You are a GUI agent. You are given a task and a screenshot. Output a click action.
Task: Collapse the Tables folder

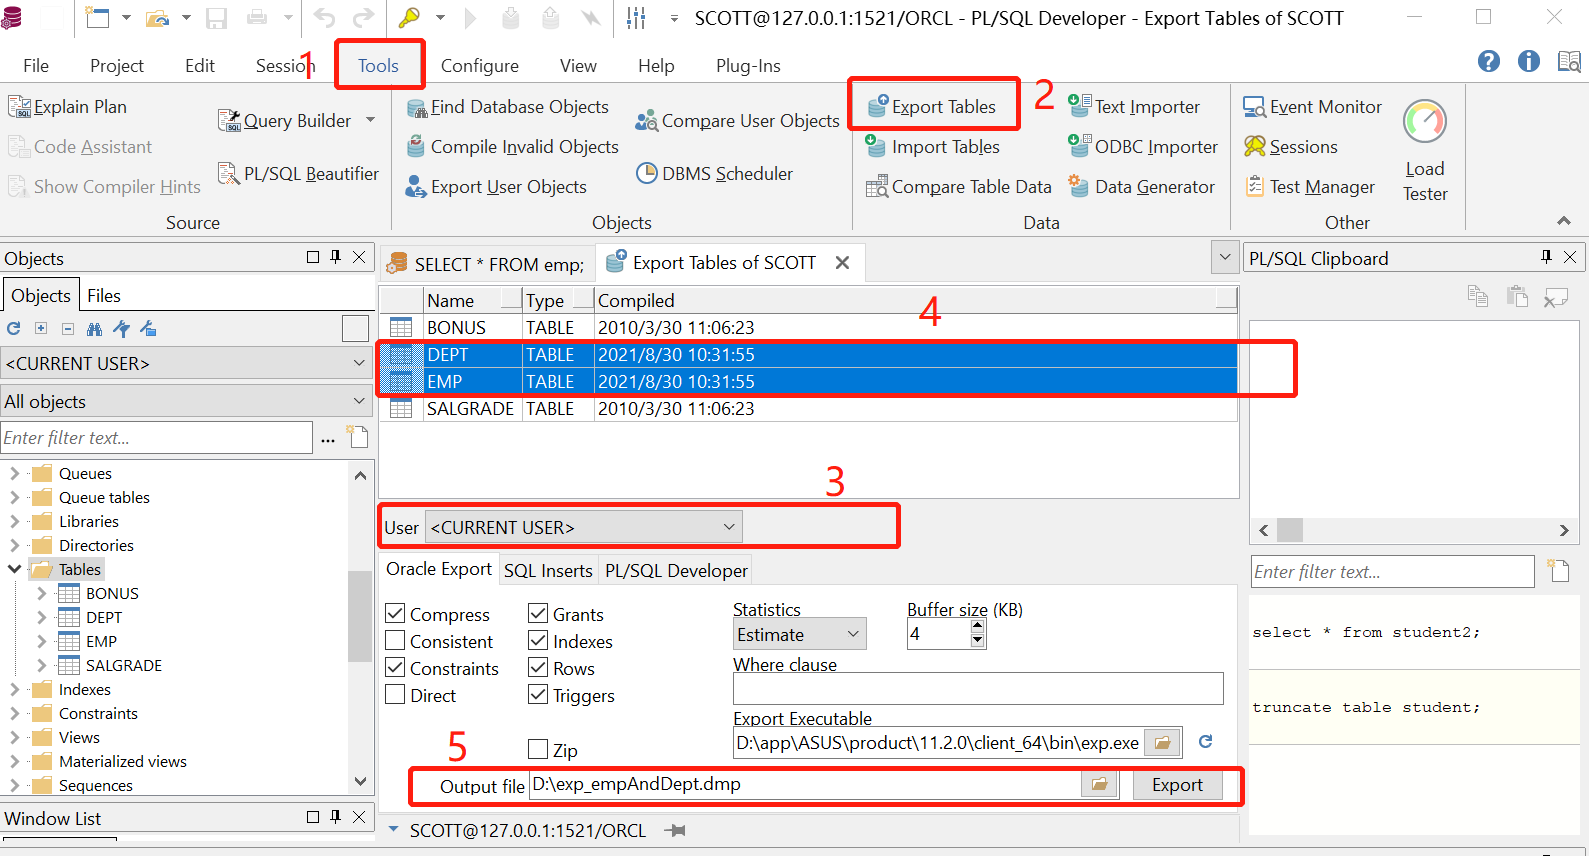(15, 569)
